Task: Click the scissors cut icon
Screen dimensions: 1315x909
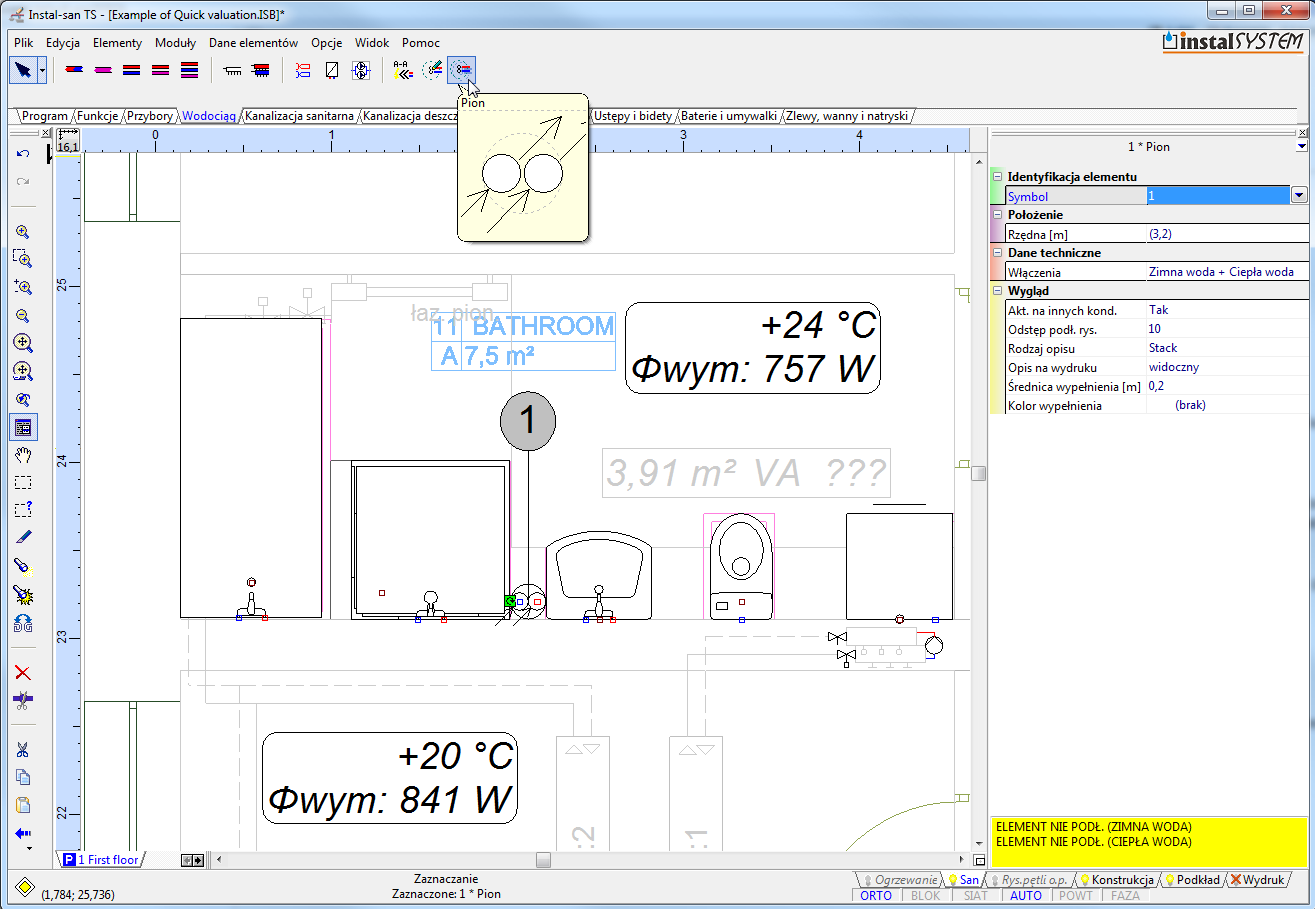Action: tap(23, 750)
